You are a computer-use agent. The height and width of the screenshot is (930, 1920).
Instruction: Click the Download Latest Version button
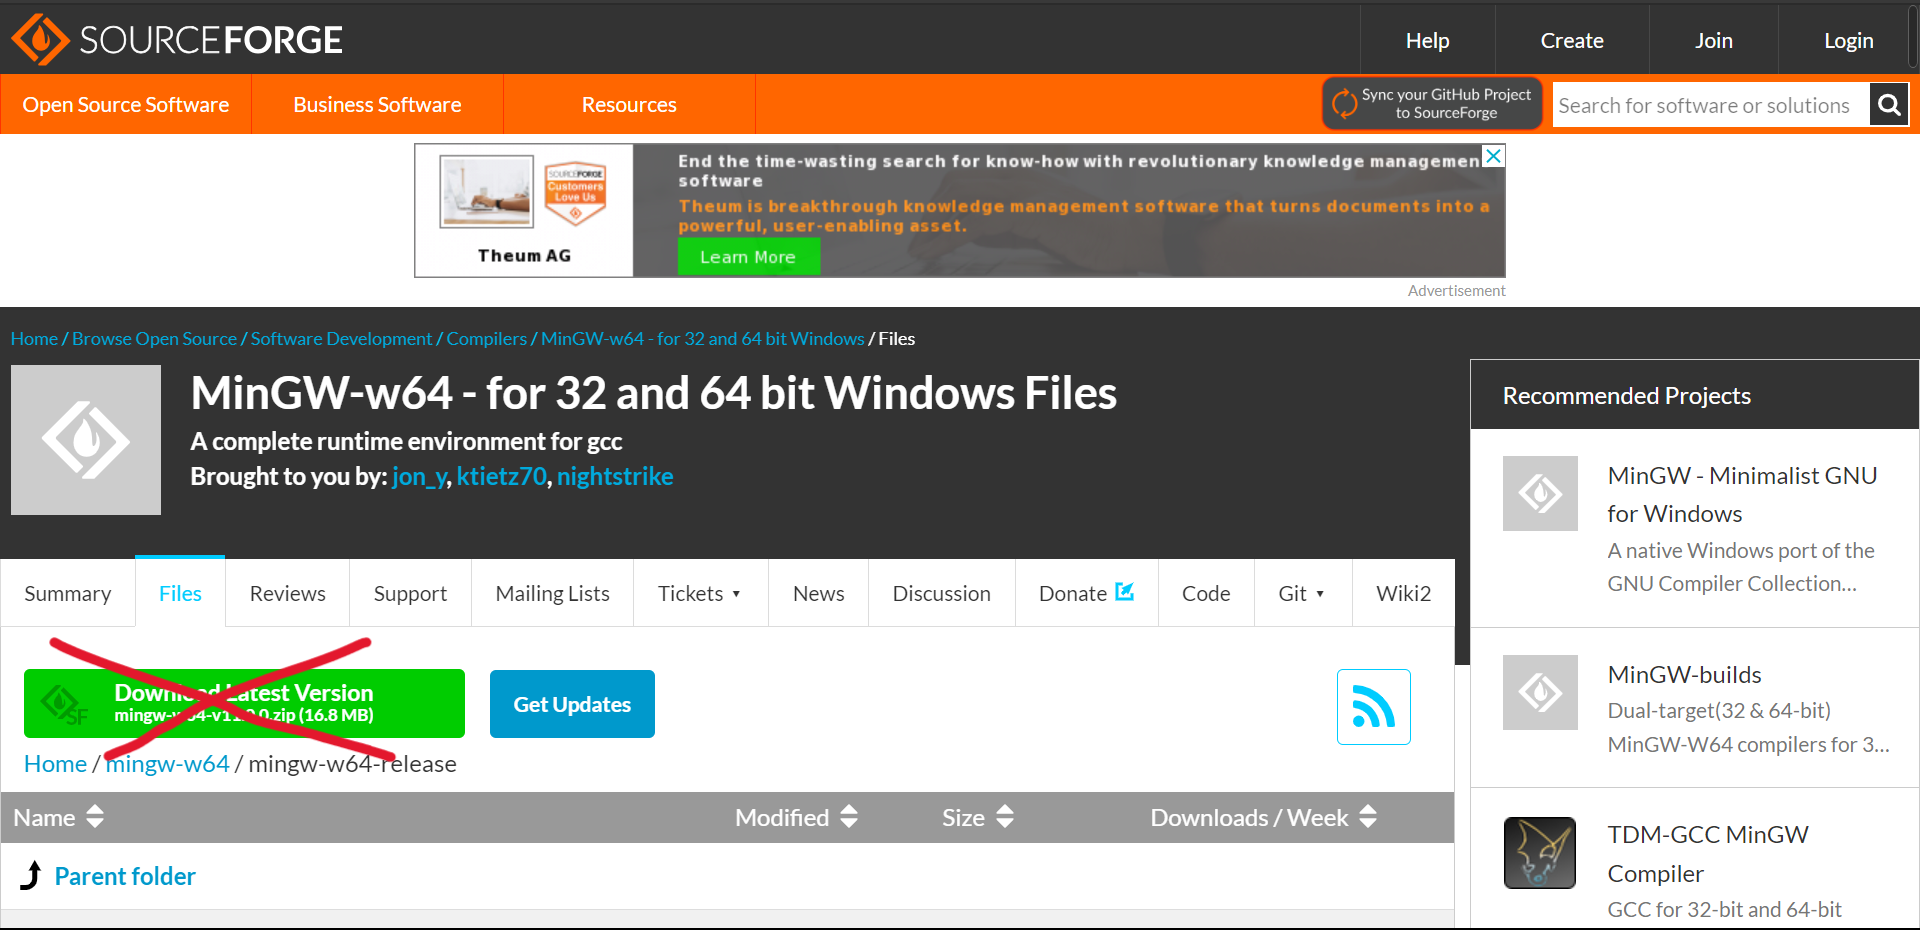[244, 703]
